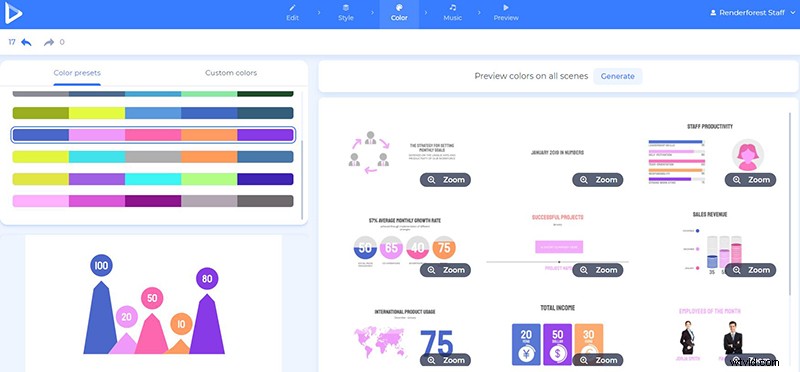This screenshot has width=800, height=372.
Task: Click the Preview play icon
Action: click(506, 8)
